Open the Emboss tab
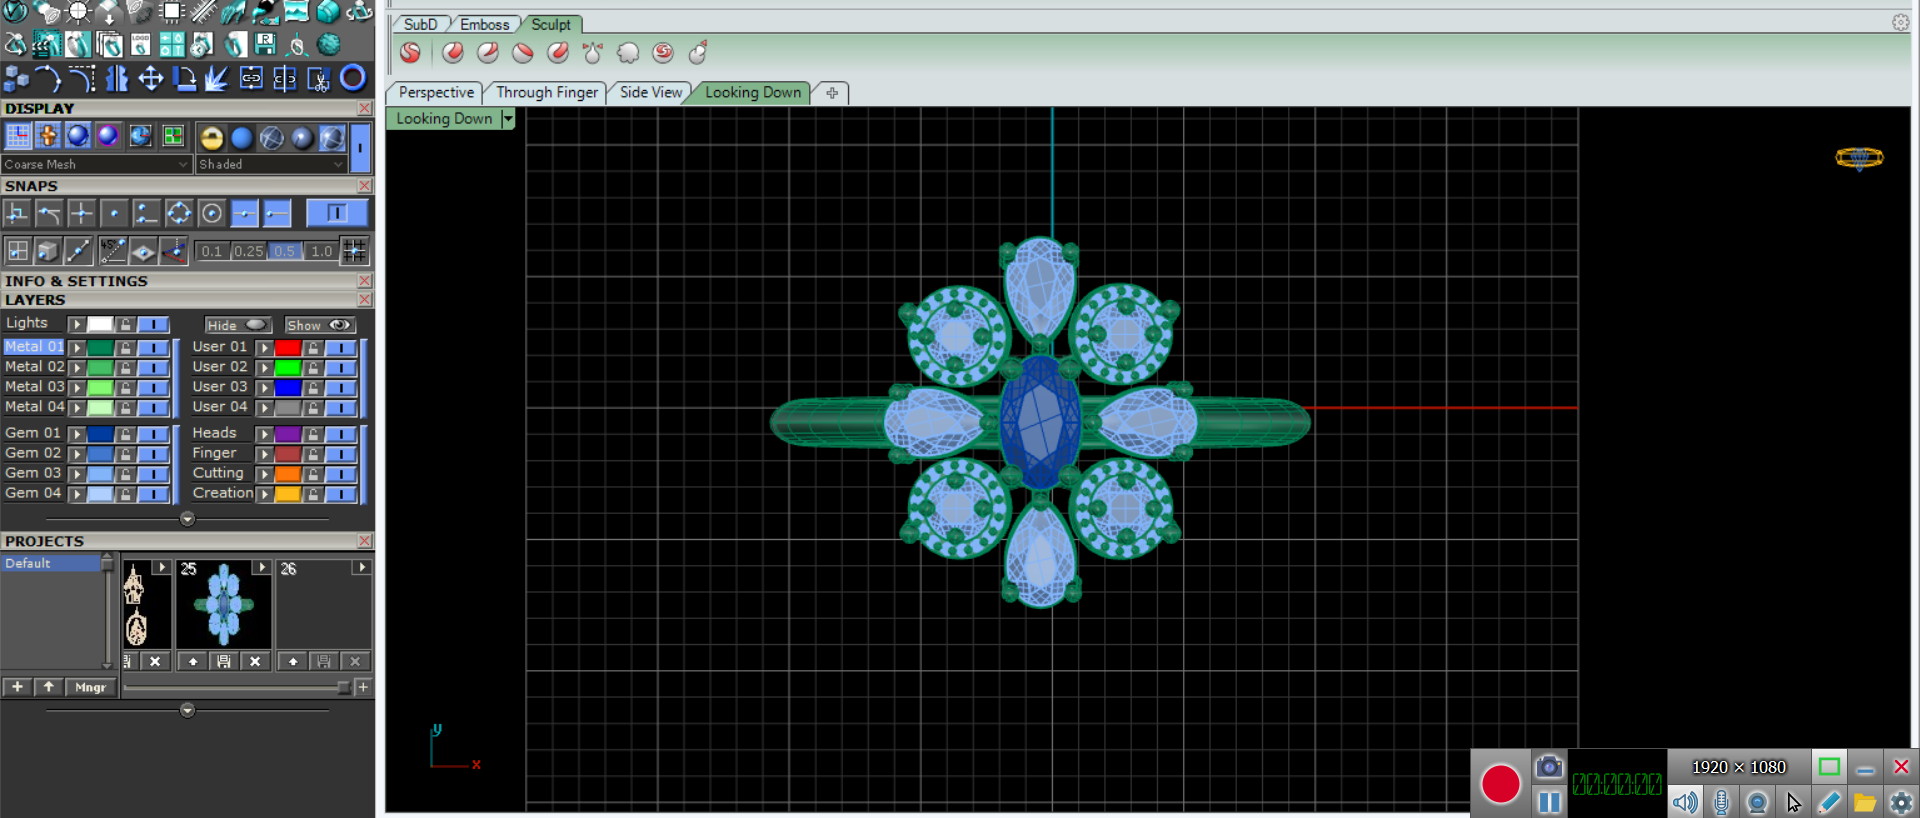This screenshot has width=1920, height=818. (x=484, y=24)
